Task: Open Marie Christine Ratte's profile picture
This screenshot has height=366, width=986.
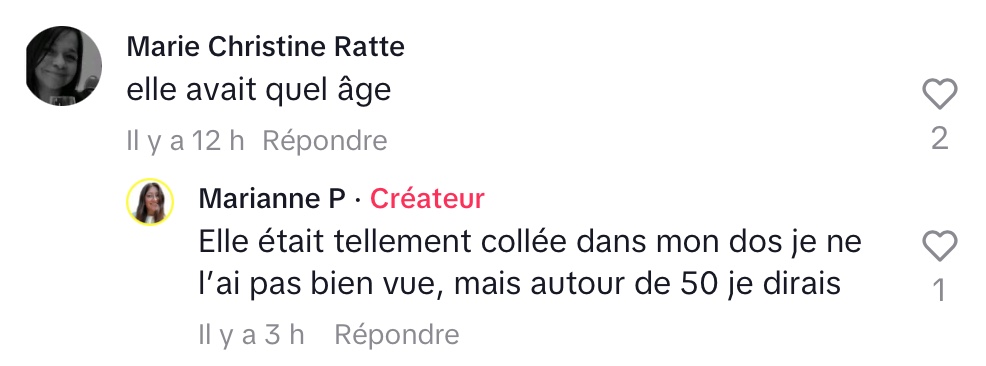Action: 64,65
